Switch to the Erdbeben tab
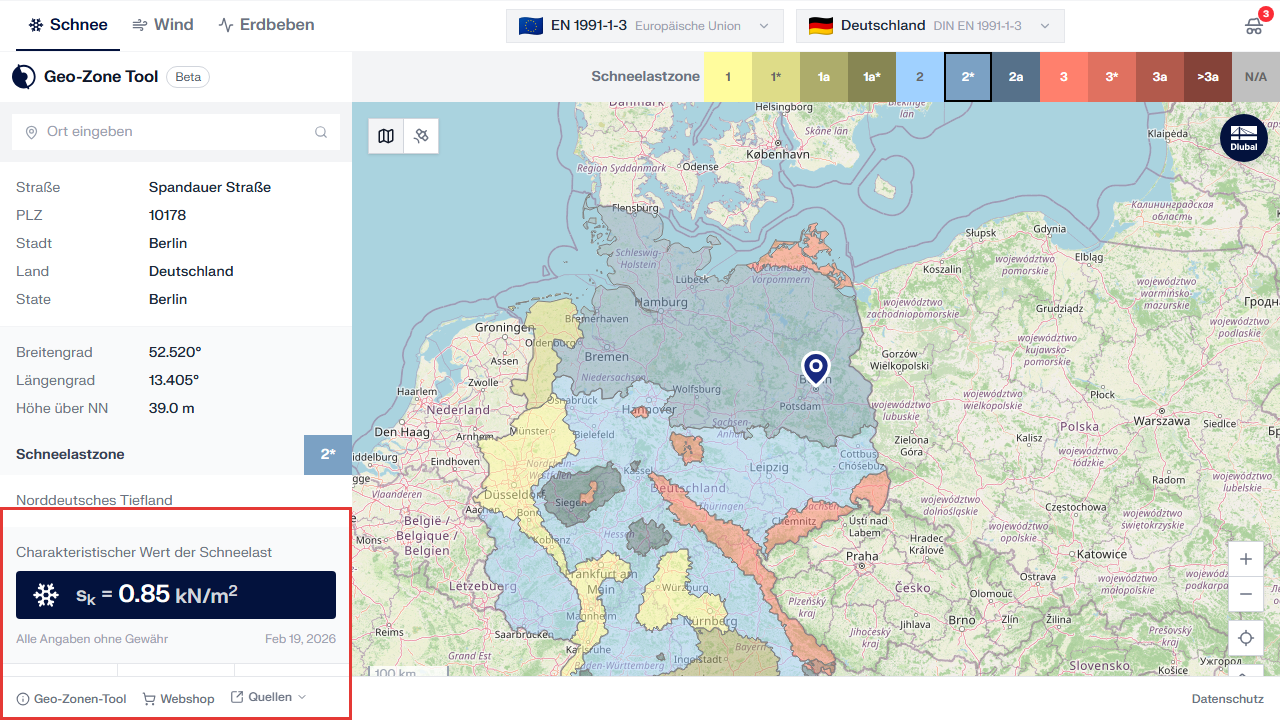The height and width of the screenshot is (720, 1280). point(266,25)
